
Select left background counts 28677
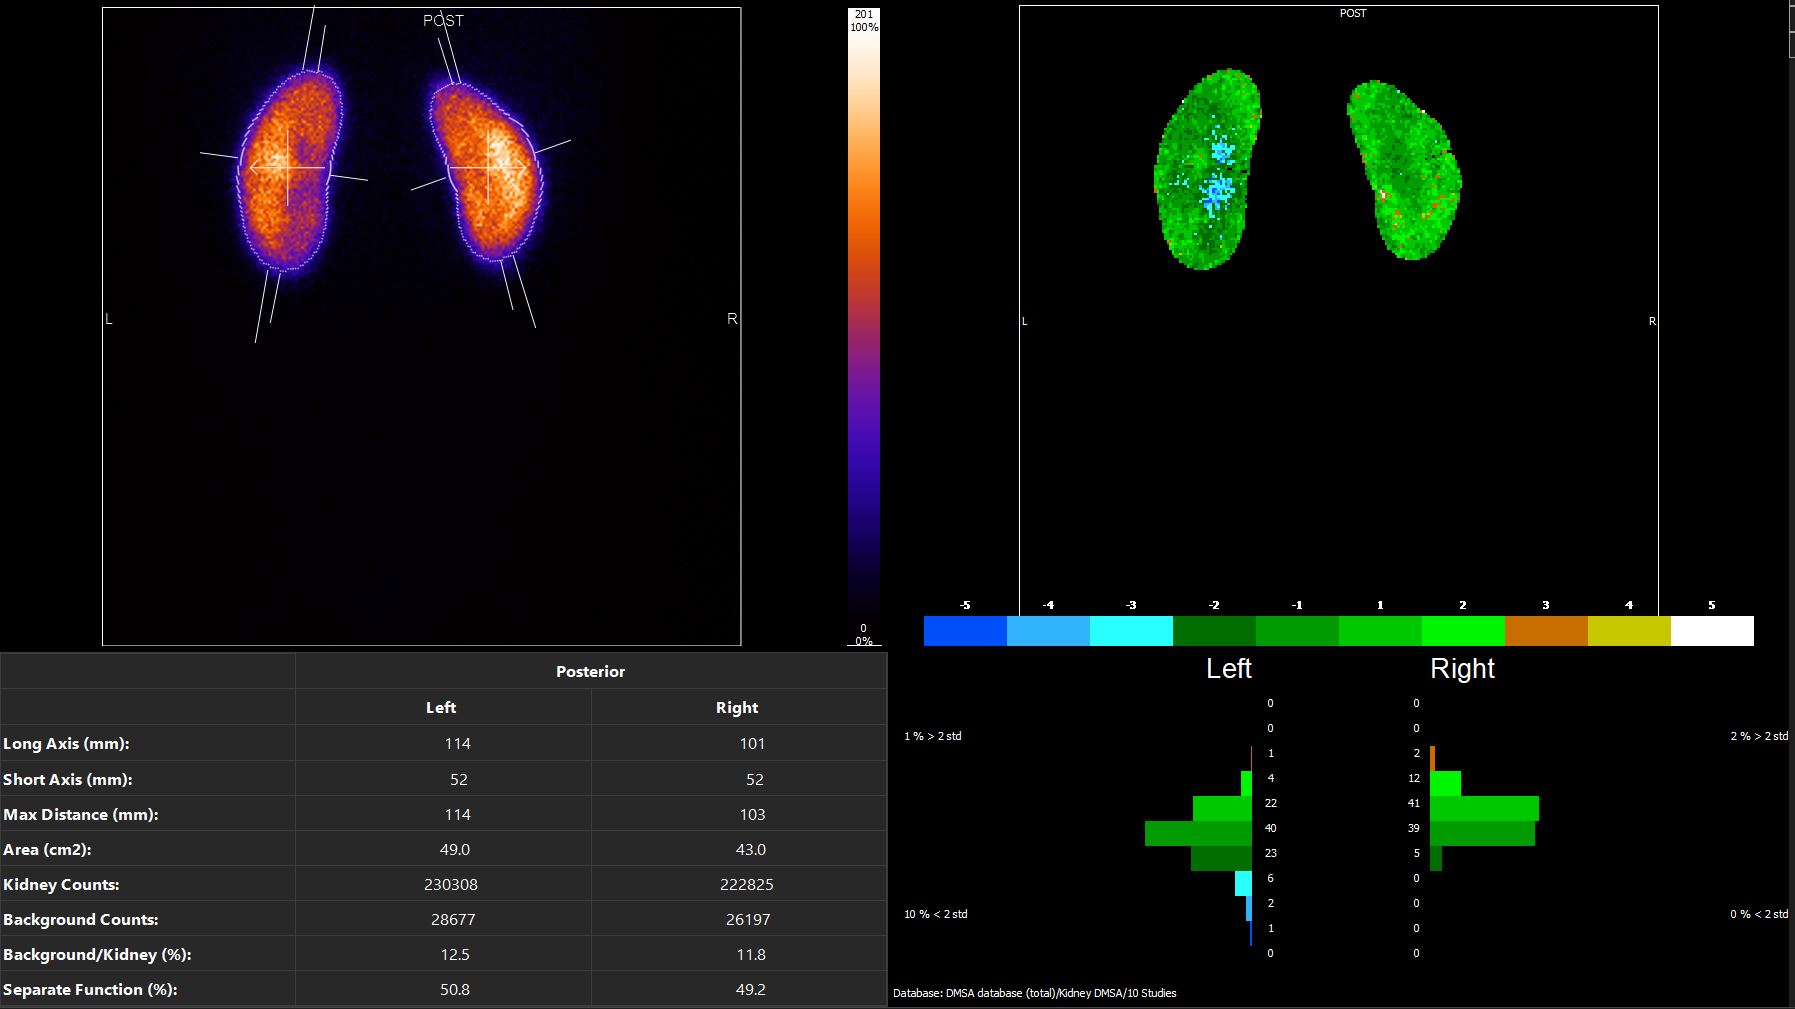[453, 919]
